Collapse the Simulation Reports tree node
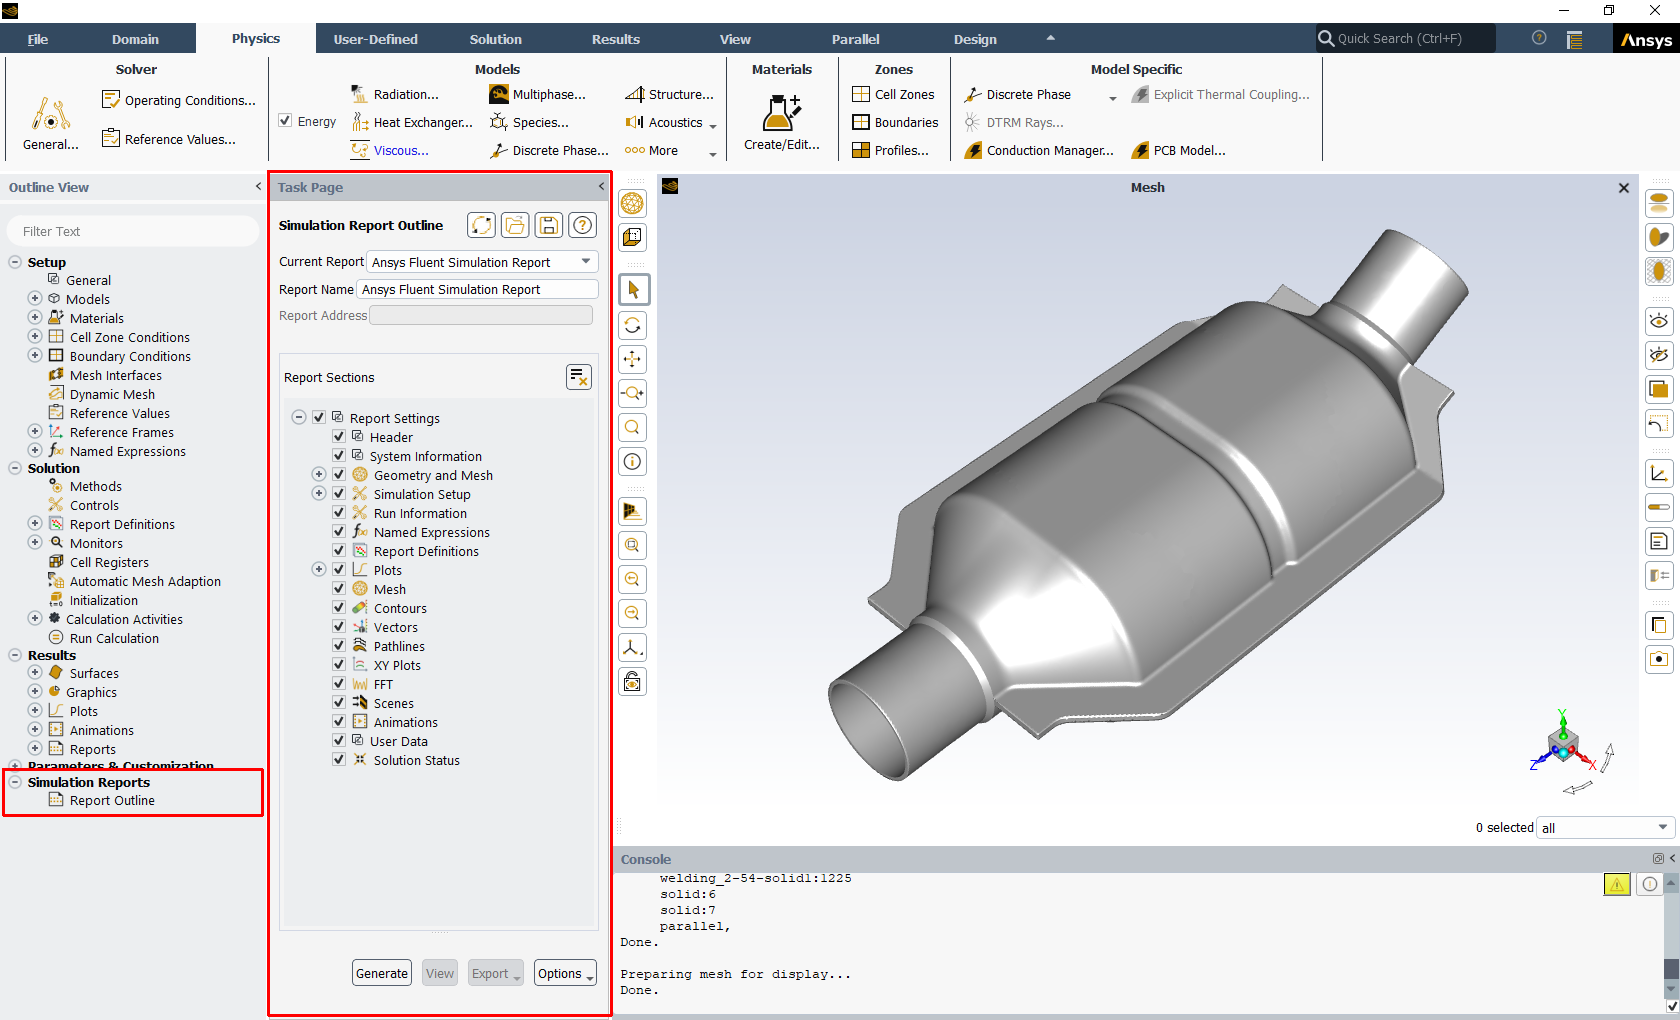 coord(13,782)
